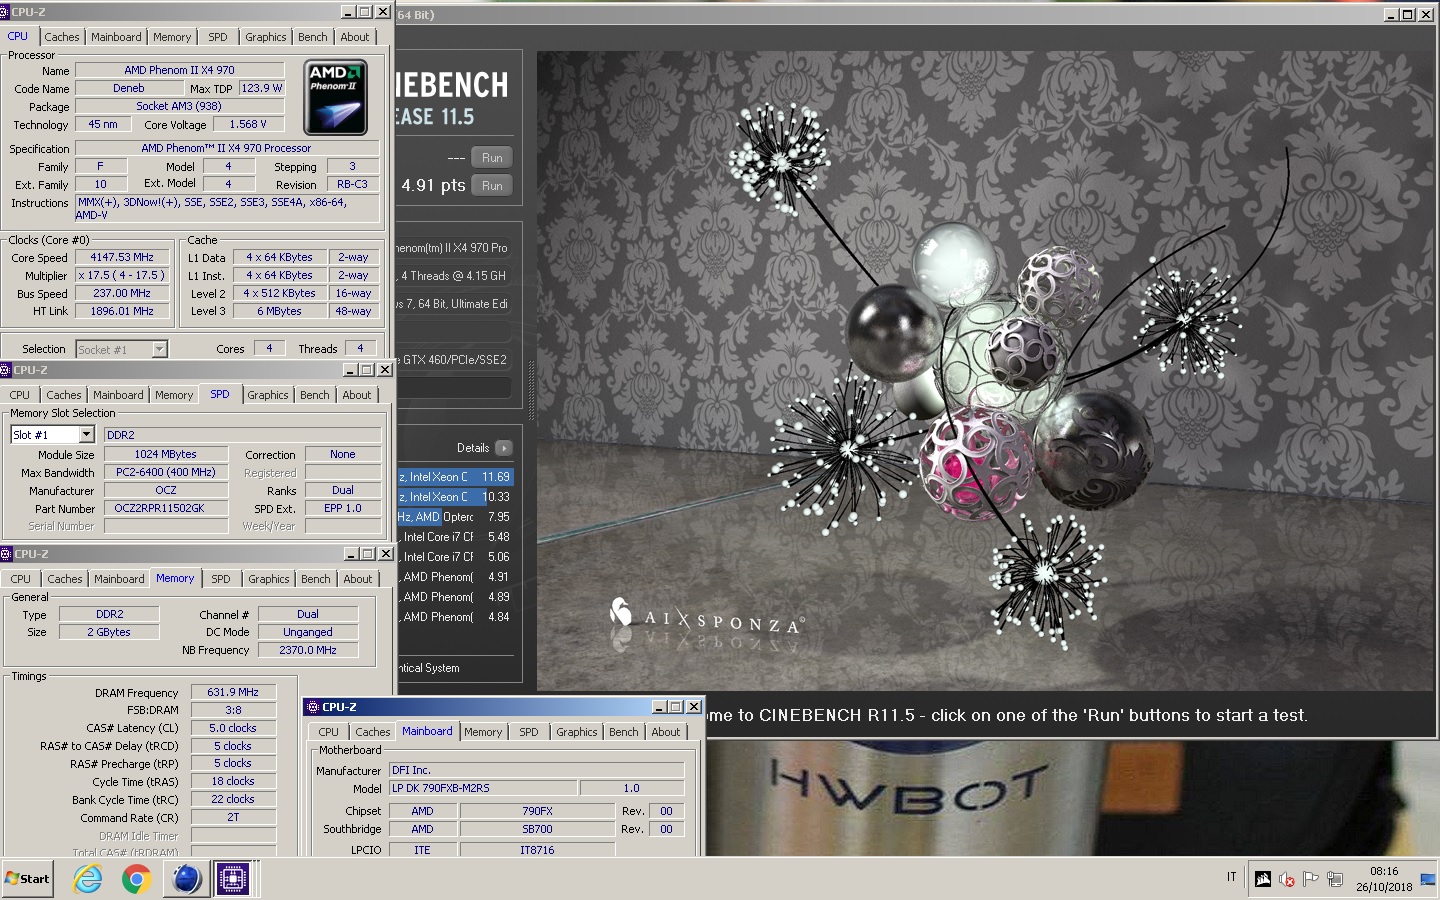Open About tab in the CPU-Z Mainboard window
1440x900 pixels.
point(666,732)
